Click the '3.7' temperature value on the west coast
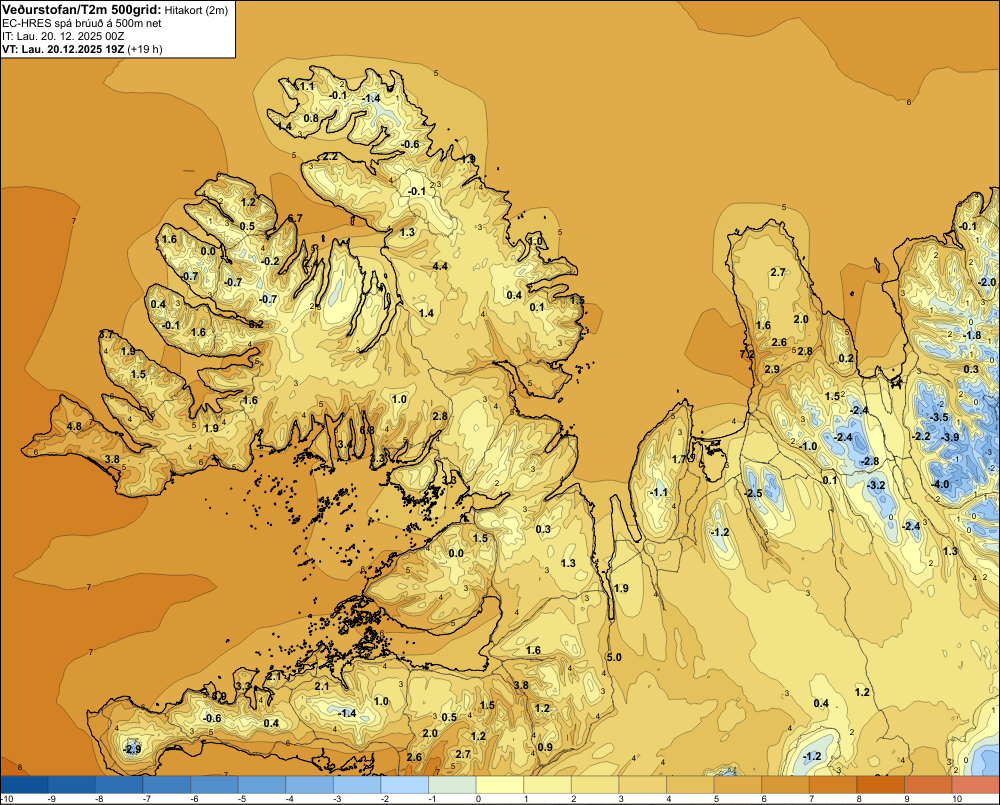The width and height of the screenshot is (1000, 805). tap(107, 334)
